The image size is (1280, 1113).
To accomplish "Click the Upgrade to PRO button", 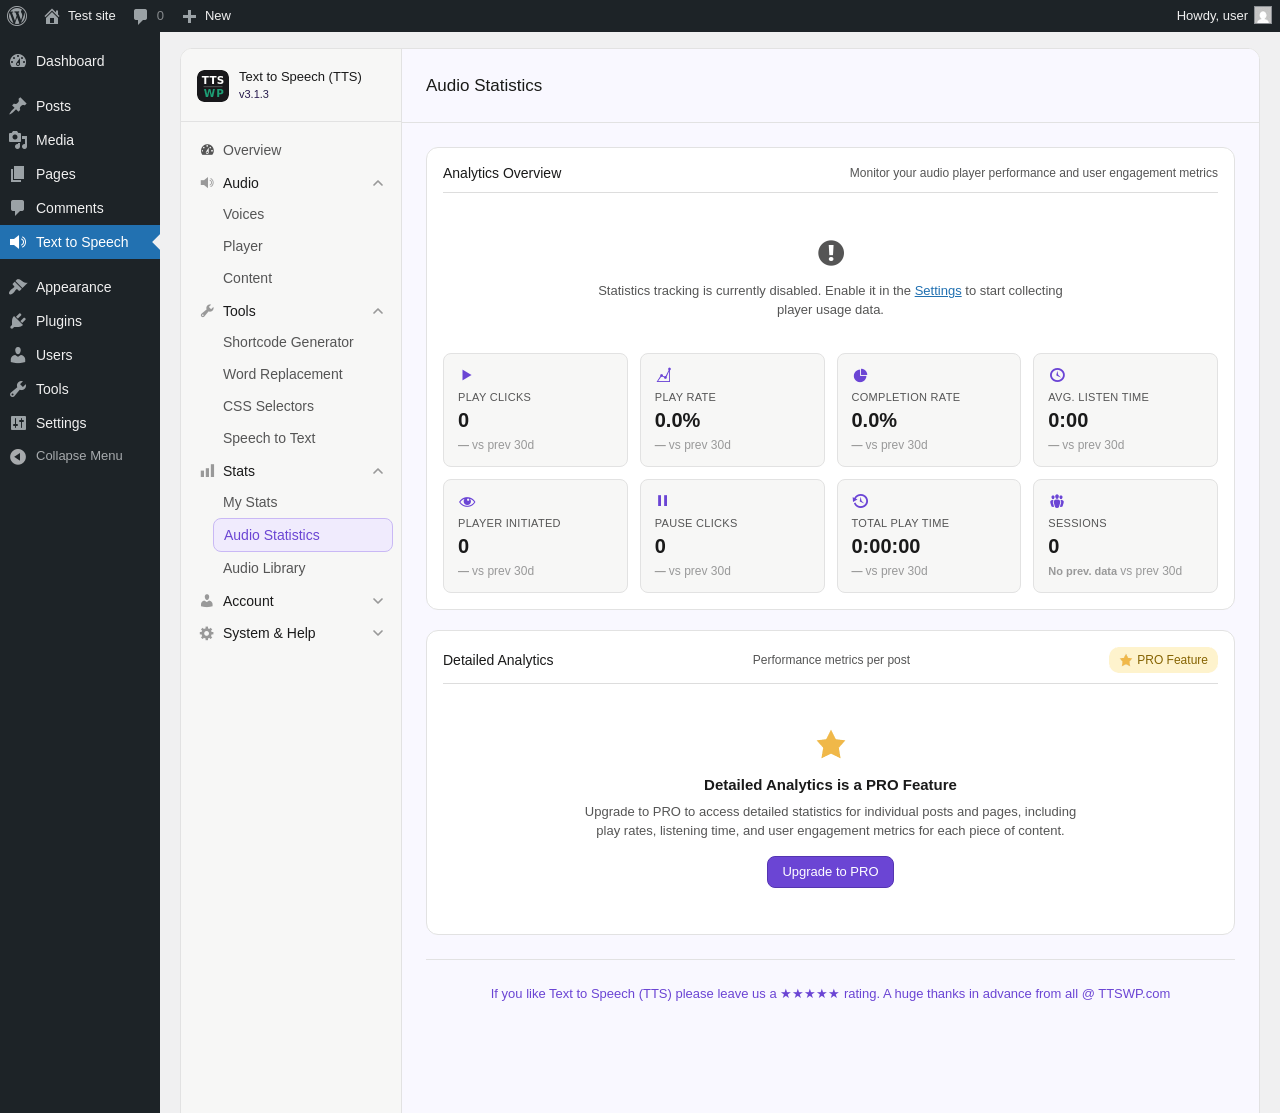I will (x=830, y=872).
